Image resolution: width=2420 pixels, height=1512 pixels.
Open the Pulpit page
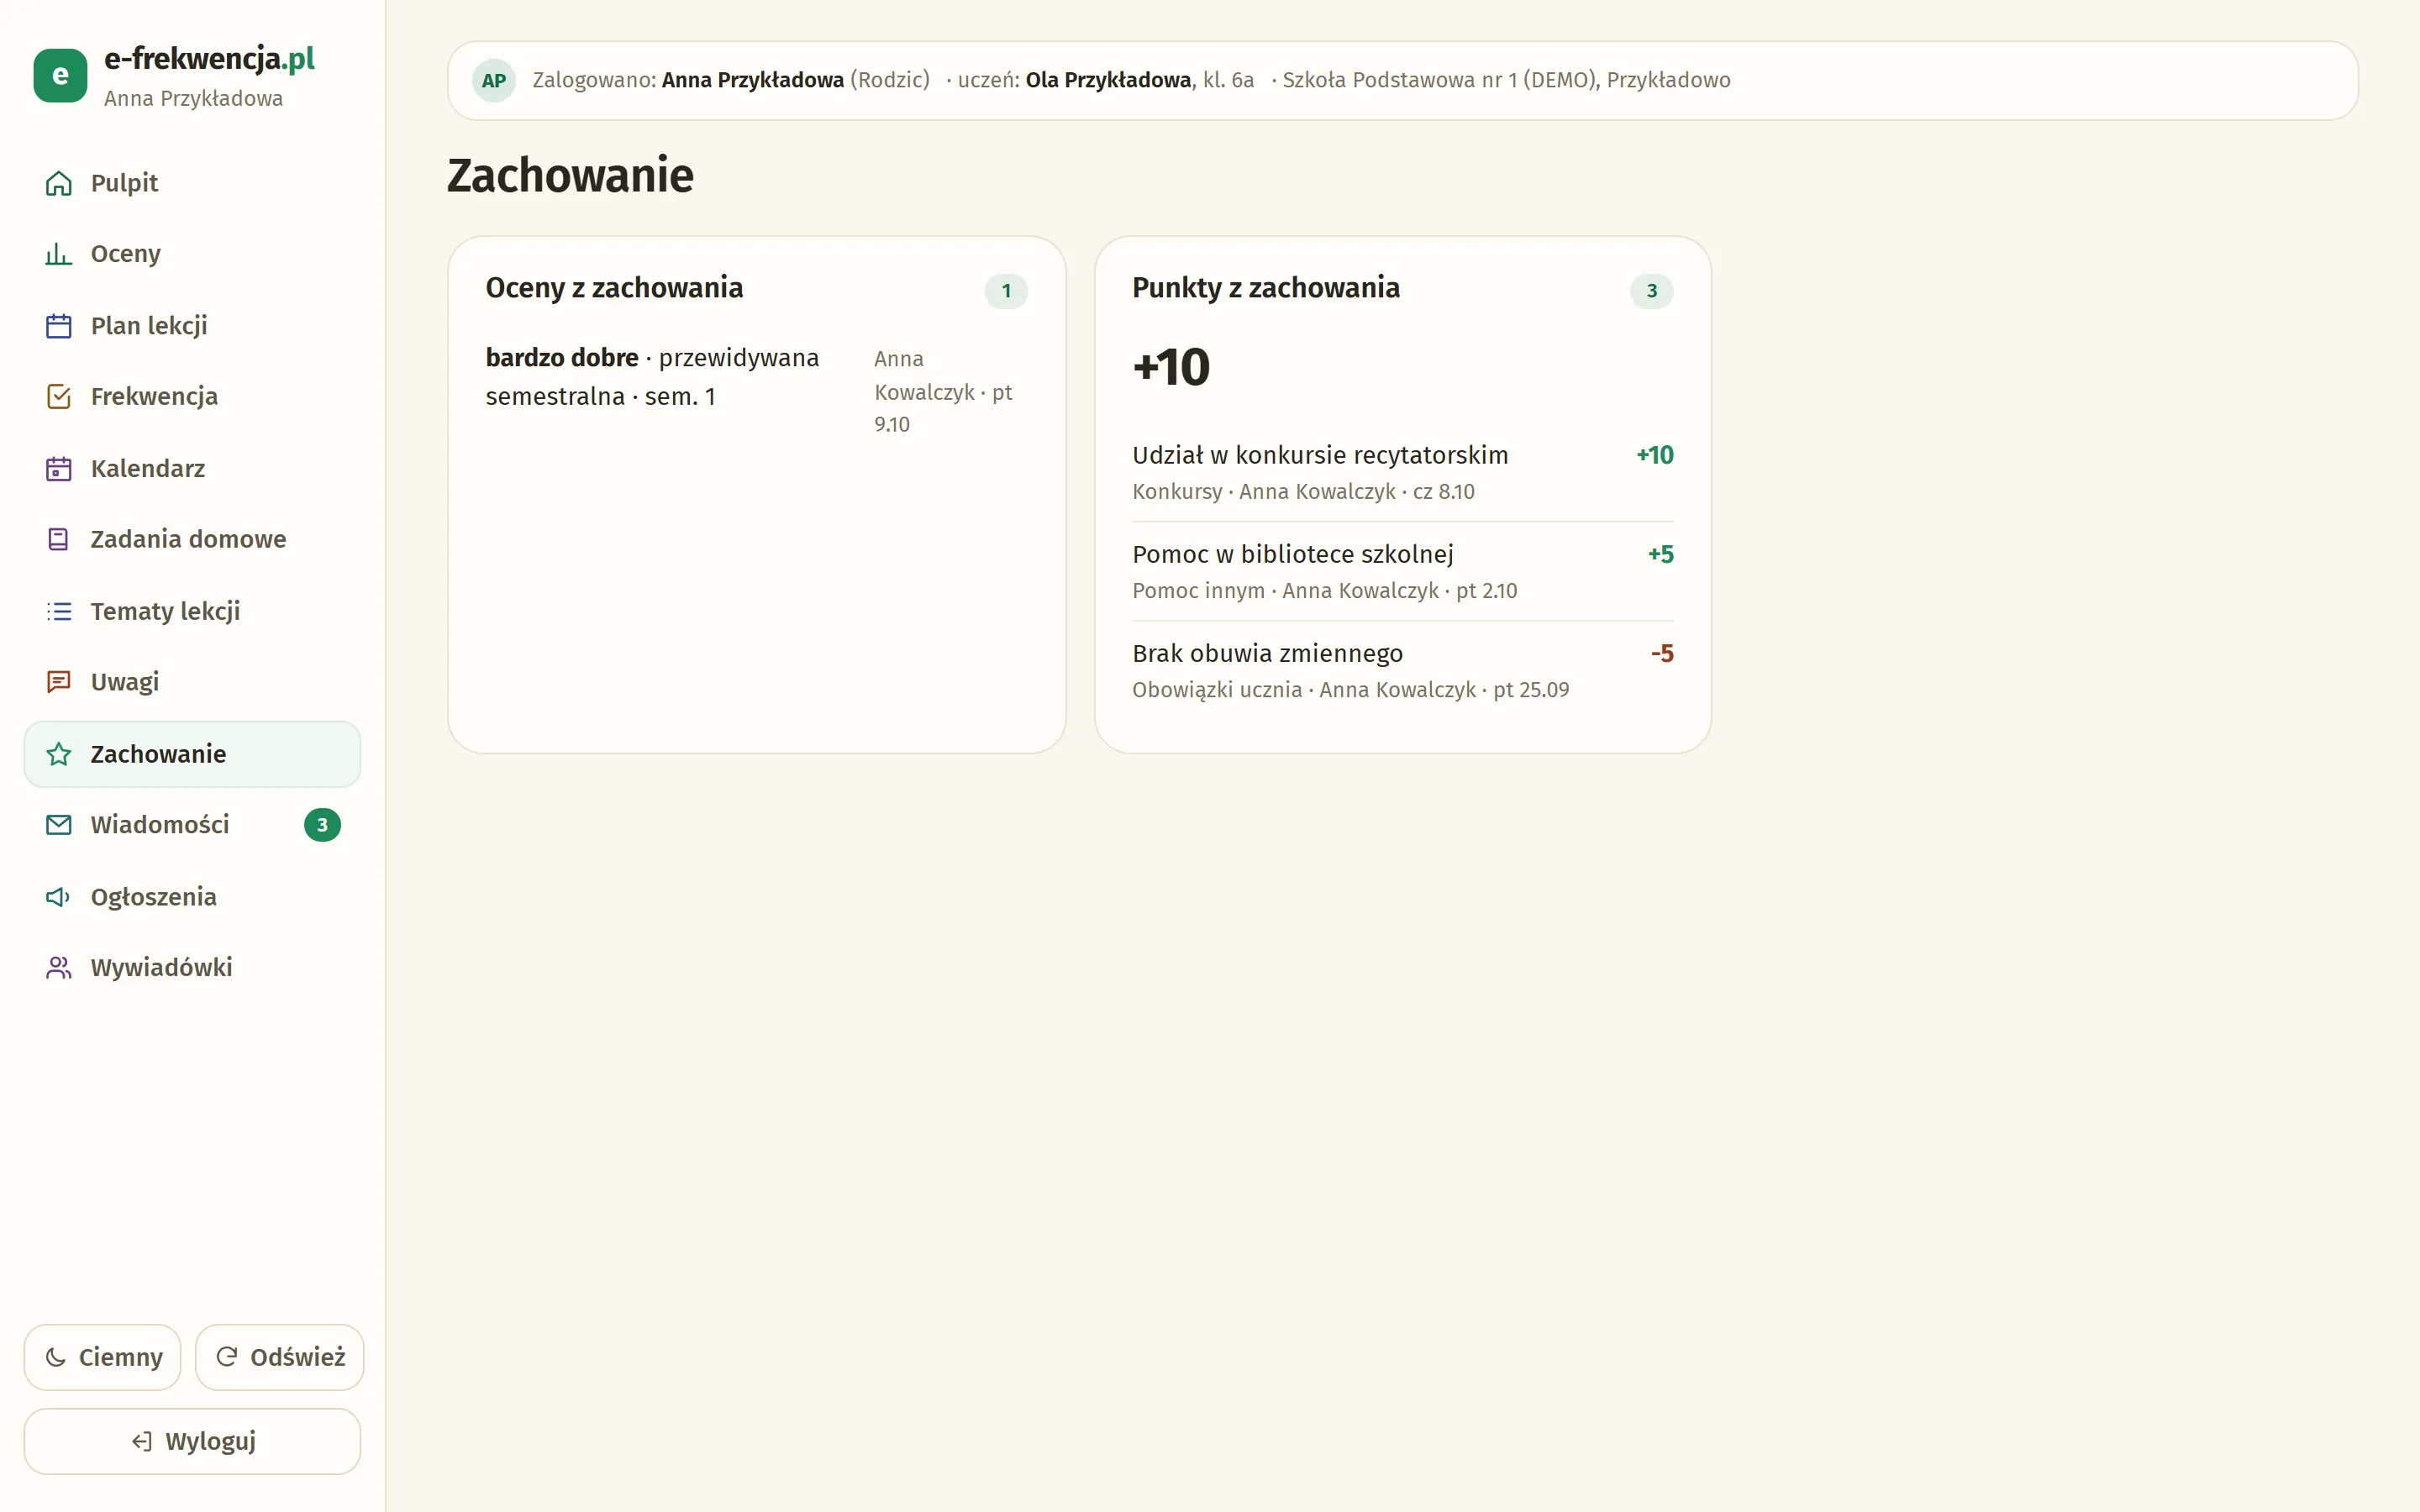pyautogui.click(x=192, y=183)
